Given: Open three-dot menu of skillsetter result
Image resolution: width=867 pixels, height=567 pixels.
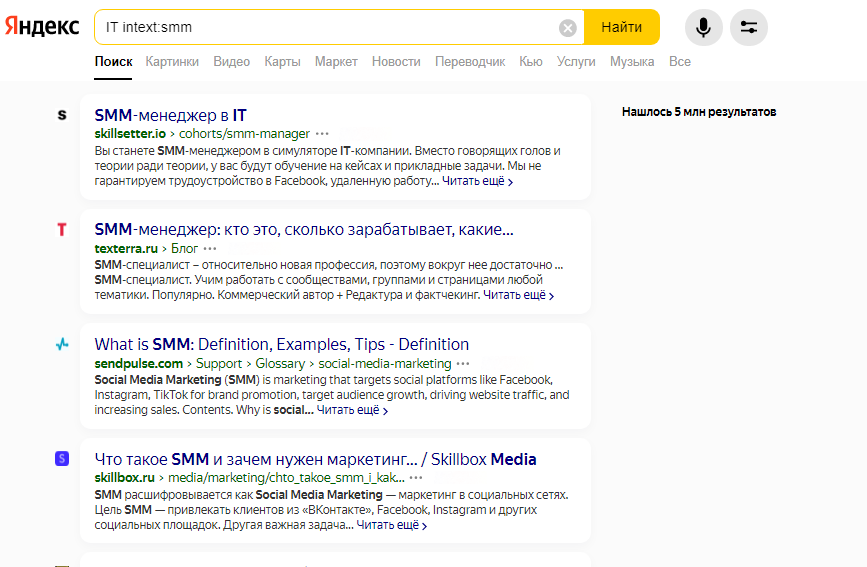Looking at the screenshot, I should pyautogui.click(x=322, y=134).
